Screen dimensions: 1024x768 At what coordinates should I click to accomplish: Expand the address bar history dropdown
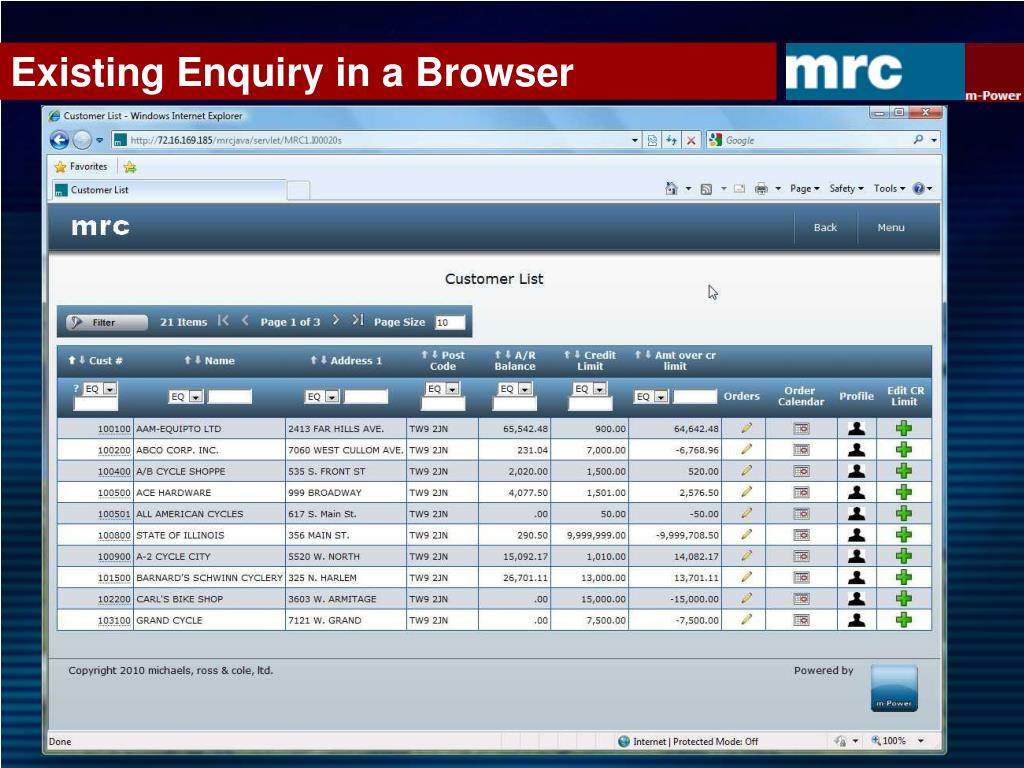tap(635, 140)
